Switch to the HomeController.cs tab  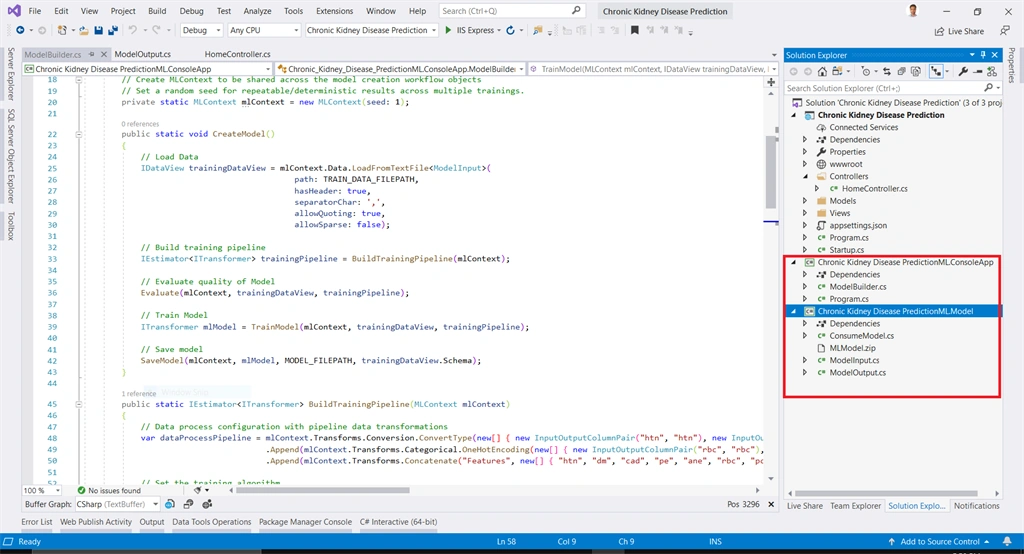coord(238,54)
